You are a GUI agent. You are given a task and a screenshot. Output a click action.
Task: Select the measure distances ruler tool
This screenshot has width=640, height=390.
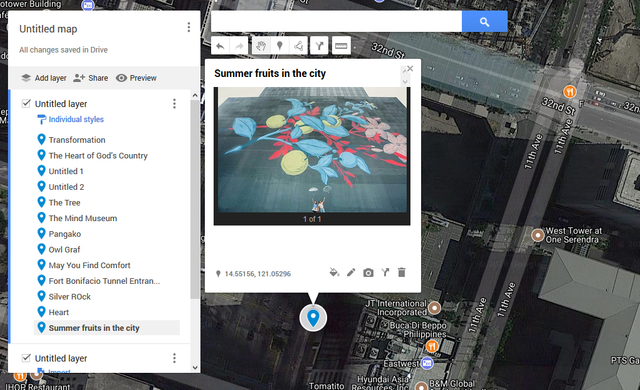click(341, 46)
